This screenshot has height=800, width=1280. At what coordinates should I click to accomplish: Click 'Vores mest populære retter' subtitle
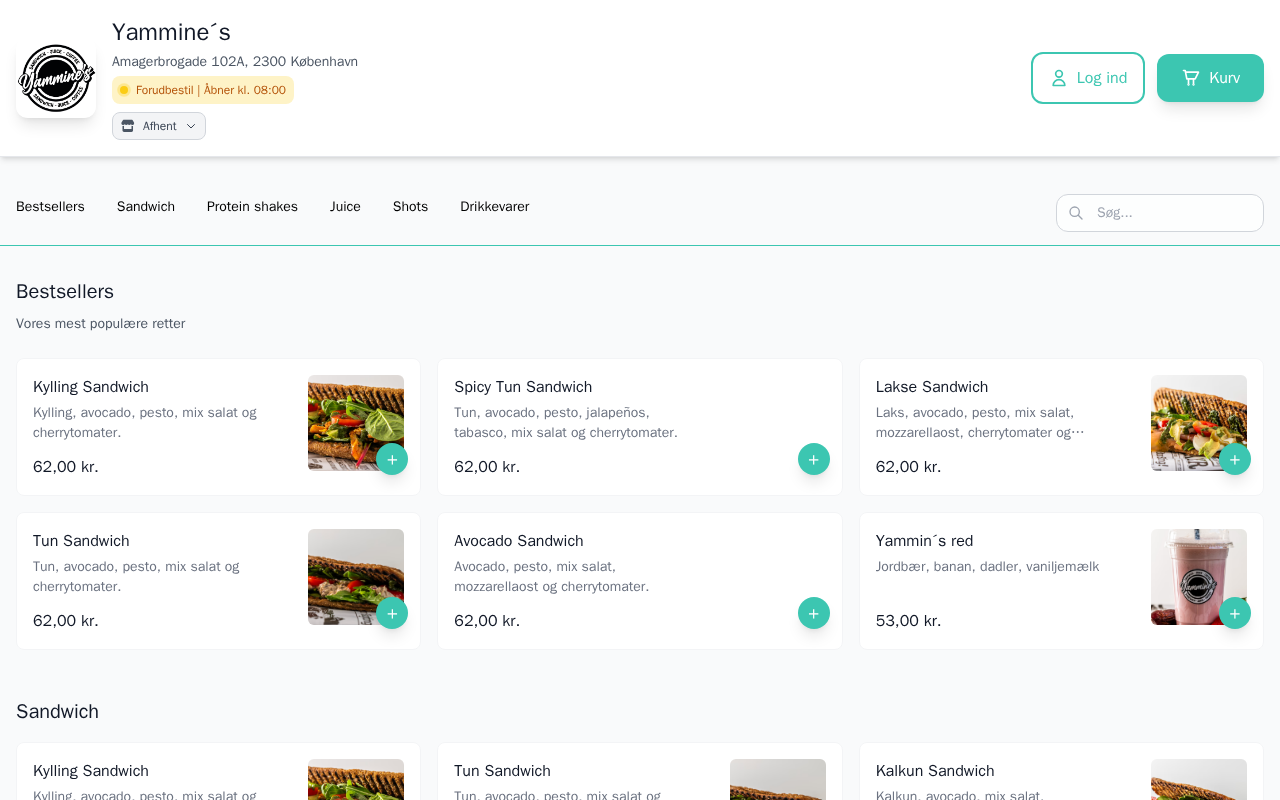pyautogui.click(x=101, y=324)
